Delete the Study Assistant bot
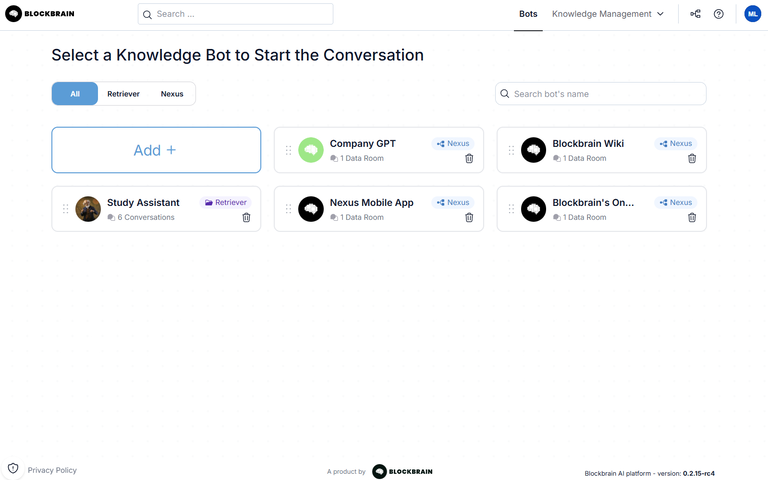Image resolution: width=768 pixels, height=480 pixels. [x=246, y=218]
